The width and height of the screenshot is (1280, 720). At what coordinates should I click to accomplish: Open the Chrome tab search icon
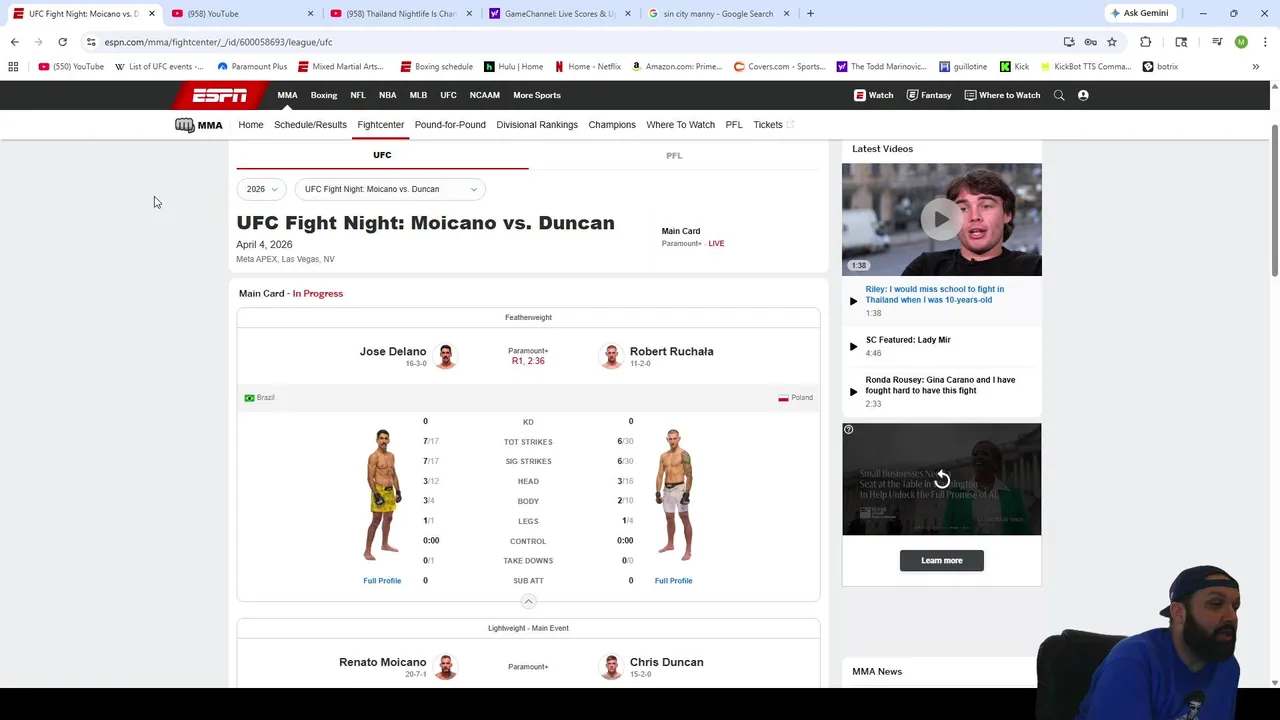(x=1181, y=42)
